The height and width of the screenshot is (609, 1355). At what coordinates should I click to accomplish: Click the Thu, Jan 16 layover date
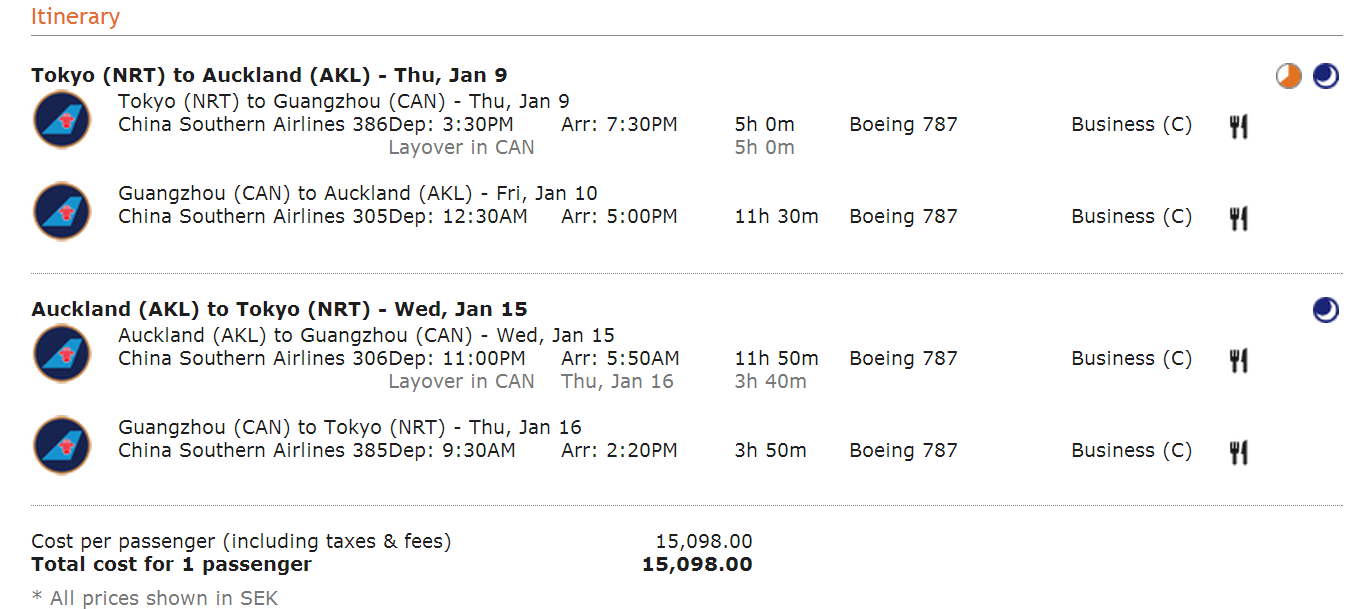click(617, 381)
